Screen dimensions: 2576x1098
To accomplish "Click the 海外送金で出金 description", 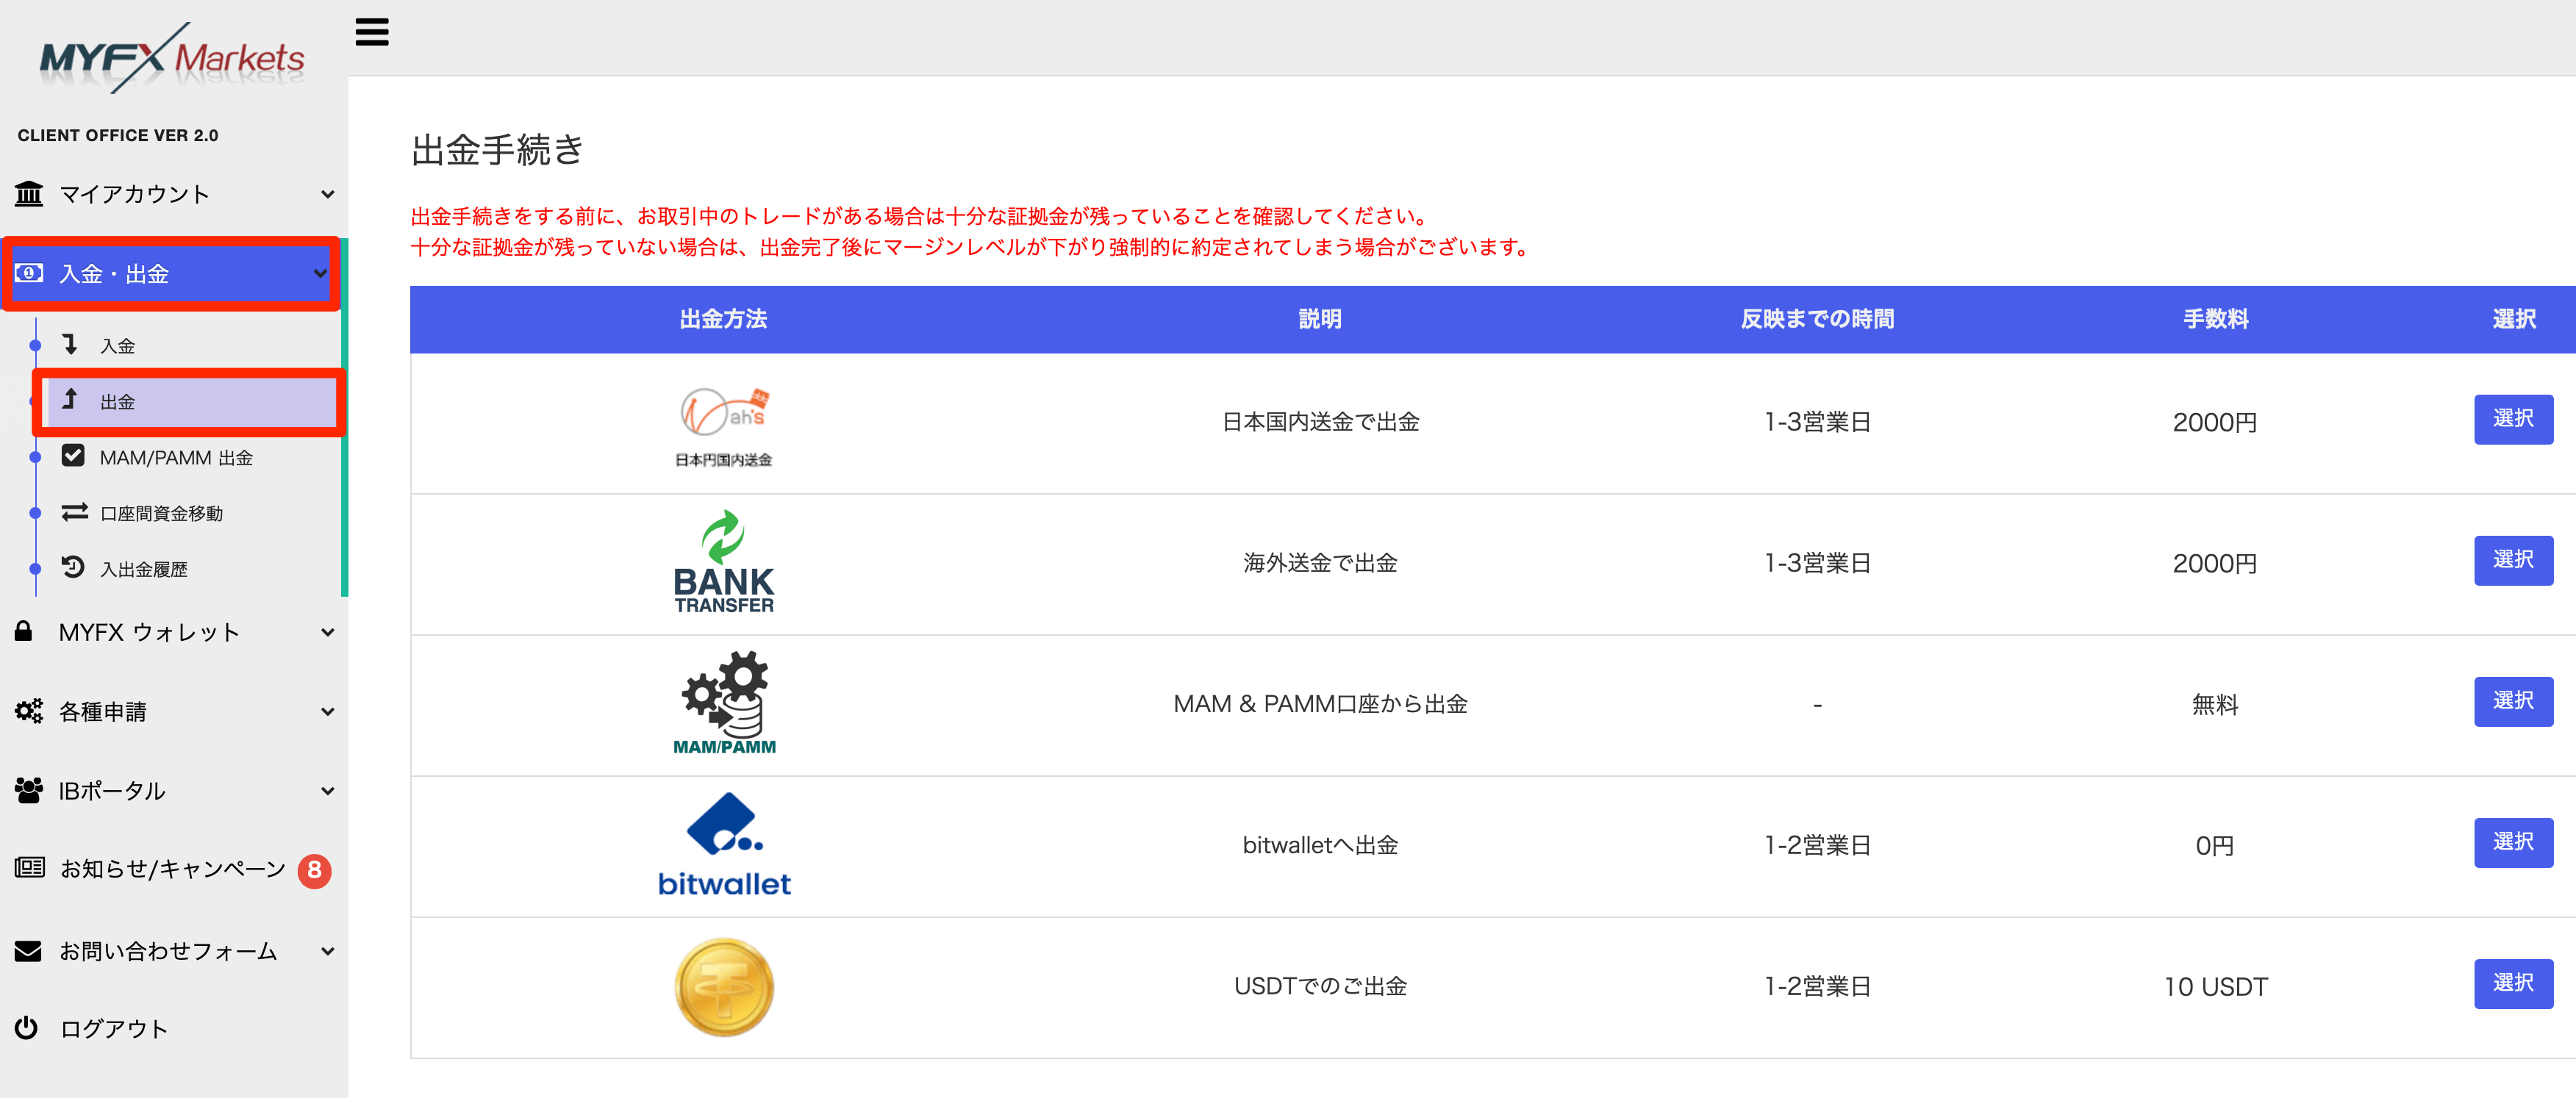I will (1320, 563).
